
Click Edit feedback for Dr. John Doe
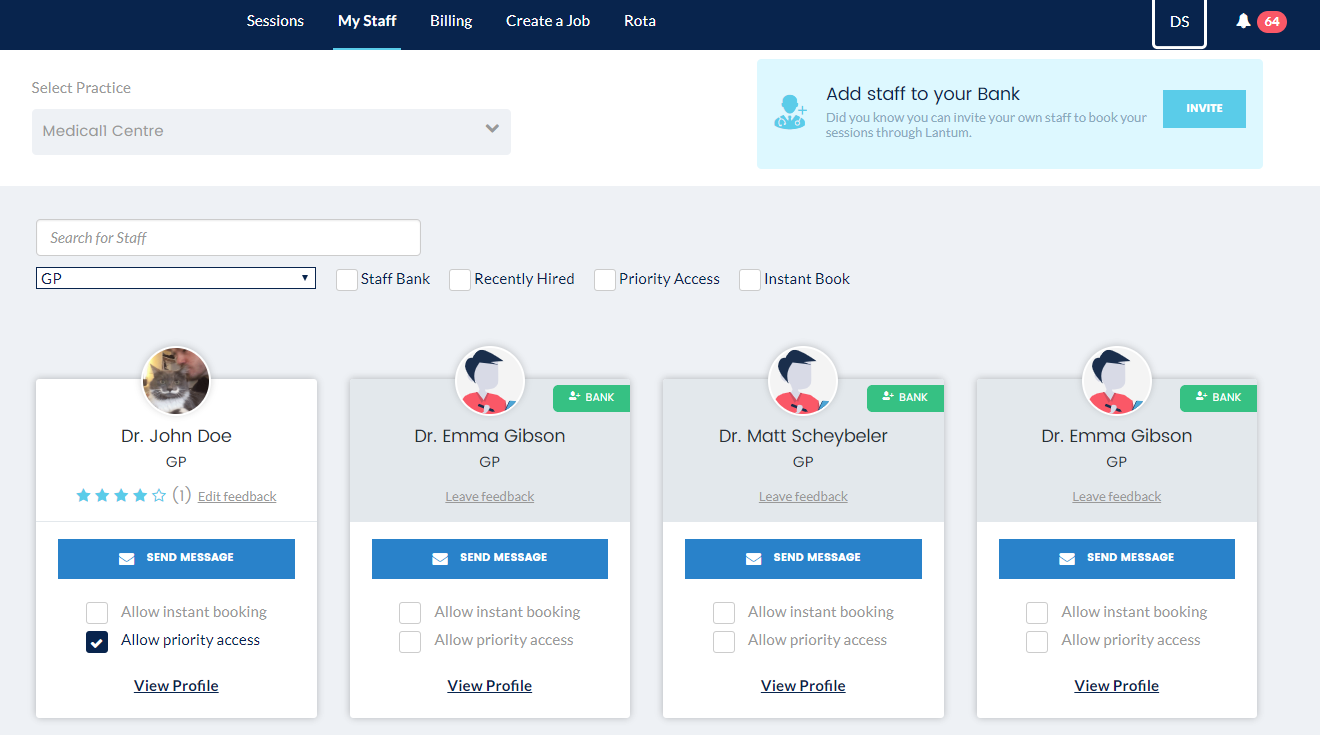click(237, 496)
